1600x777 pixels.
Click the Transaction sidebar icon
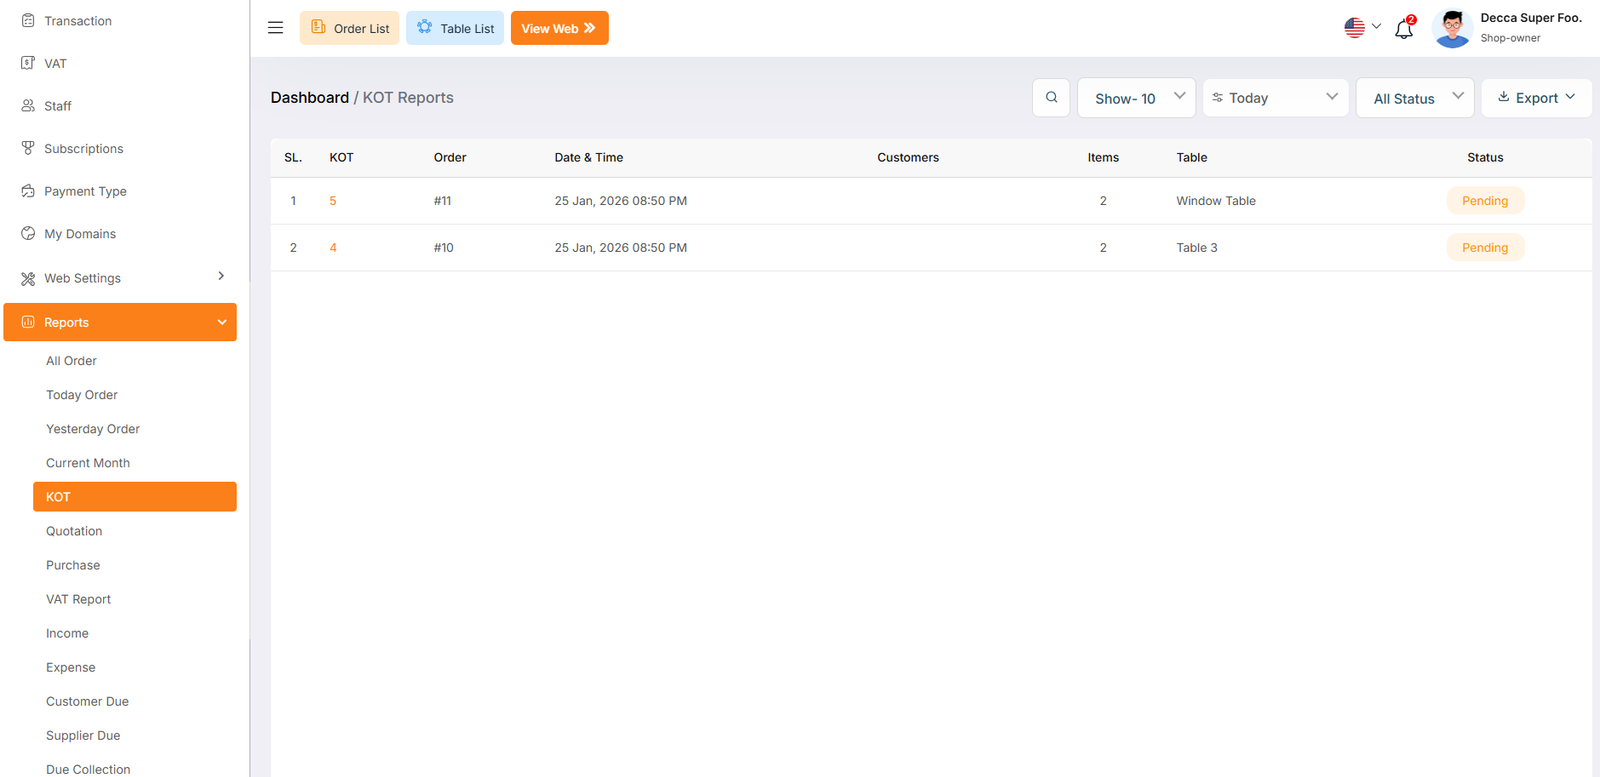[x=28, y=21]
